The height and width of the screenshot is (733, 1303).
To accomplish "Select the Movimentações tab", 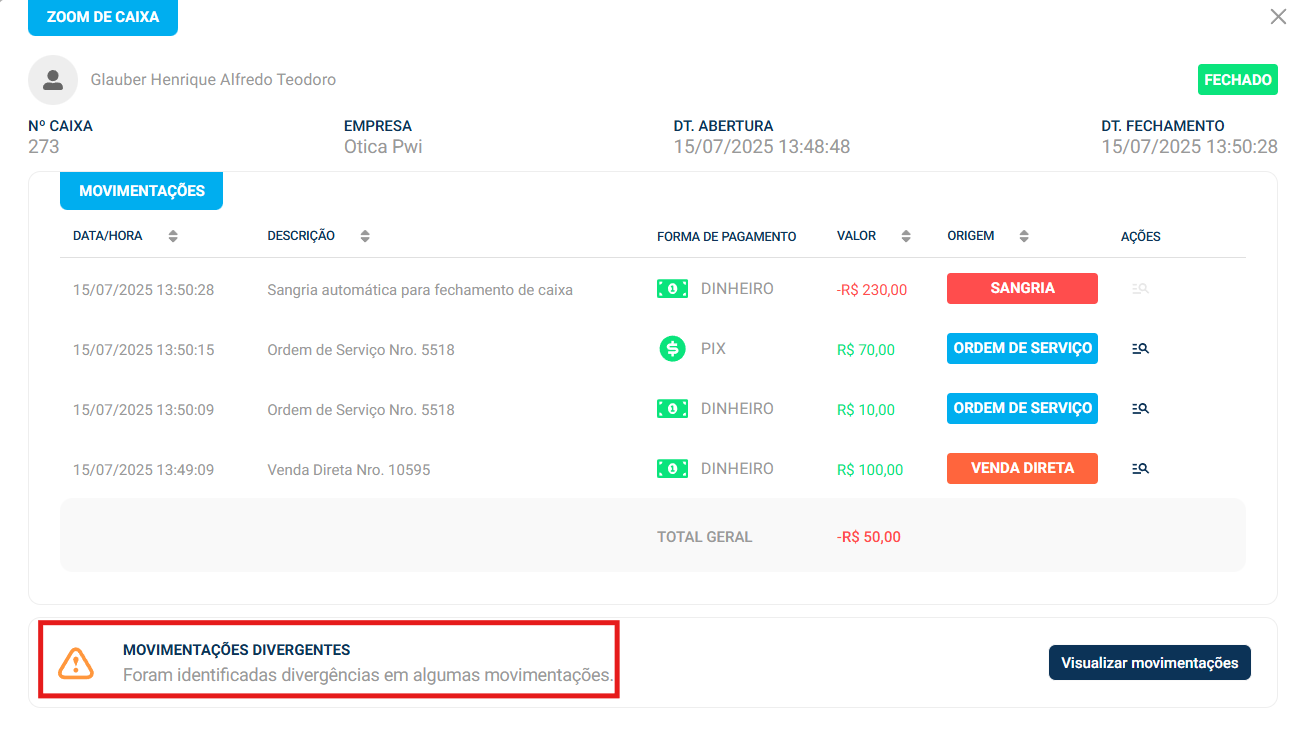I will pyautogui.click(x=141, y=191).
